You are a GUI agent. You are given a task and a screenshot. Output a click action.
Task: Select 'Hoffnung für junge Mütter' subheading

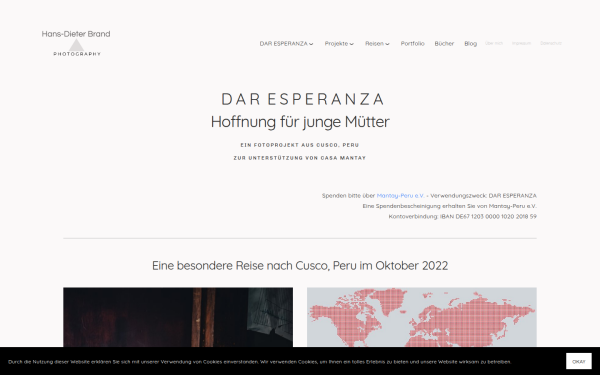[300, 122]
